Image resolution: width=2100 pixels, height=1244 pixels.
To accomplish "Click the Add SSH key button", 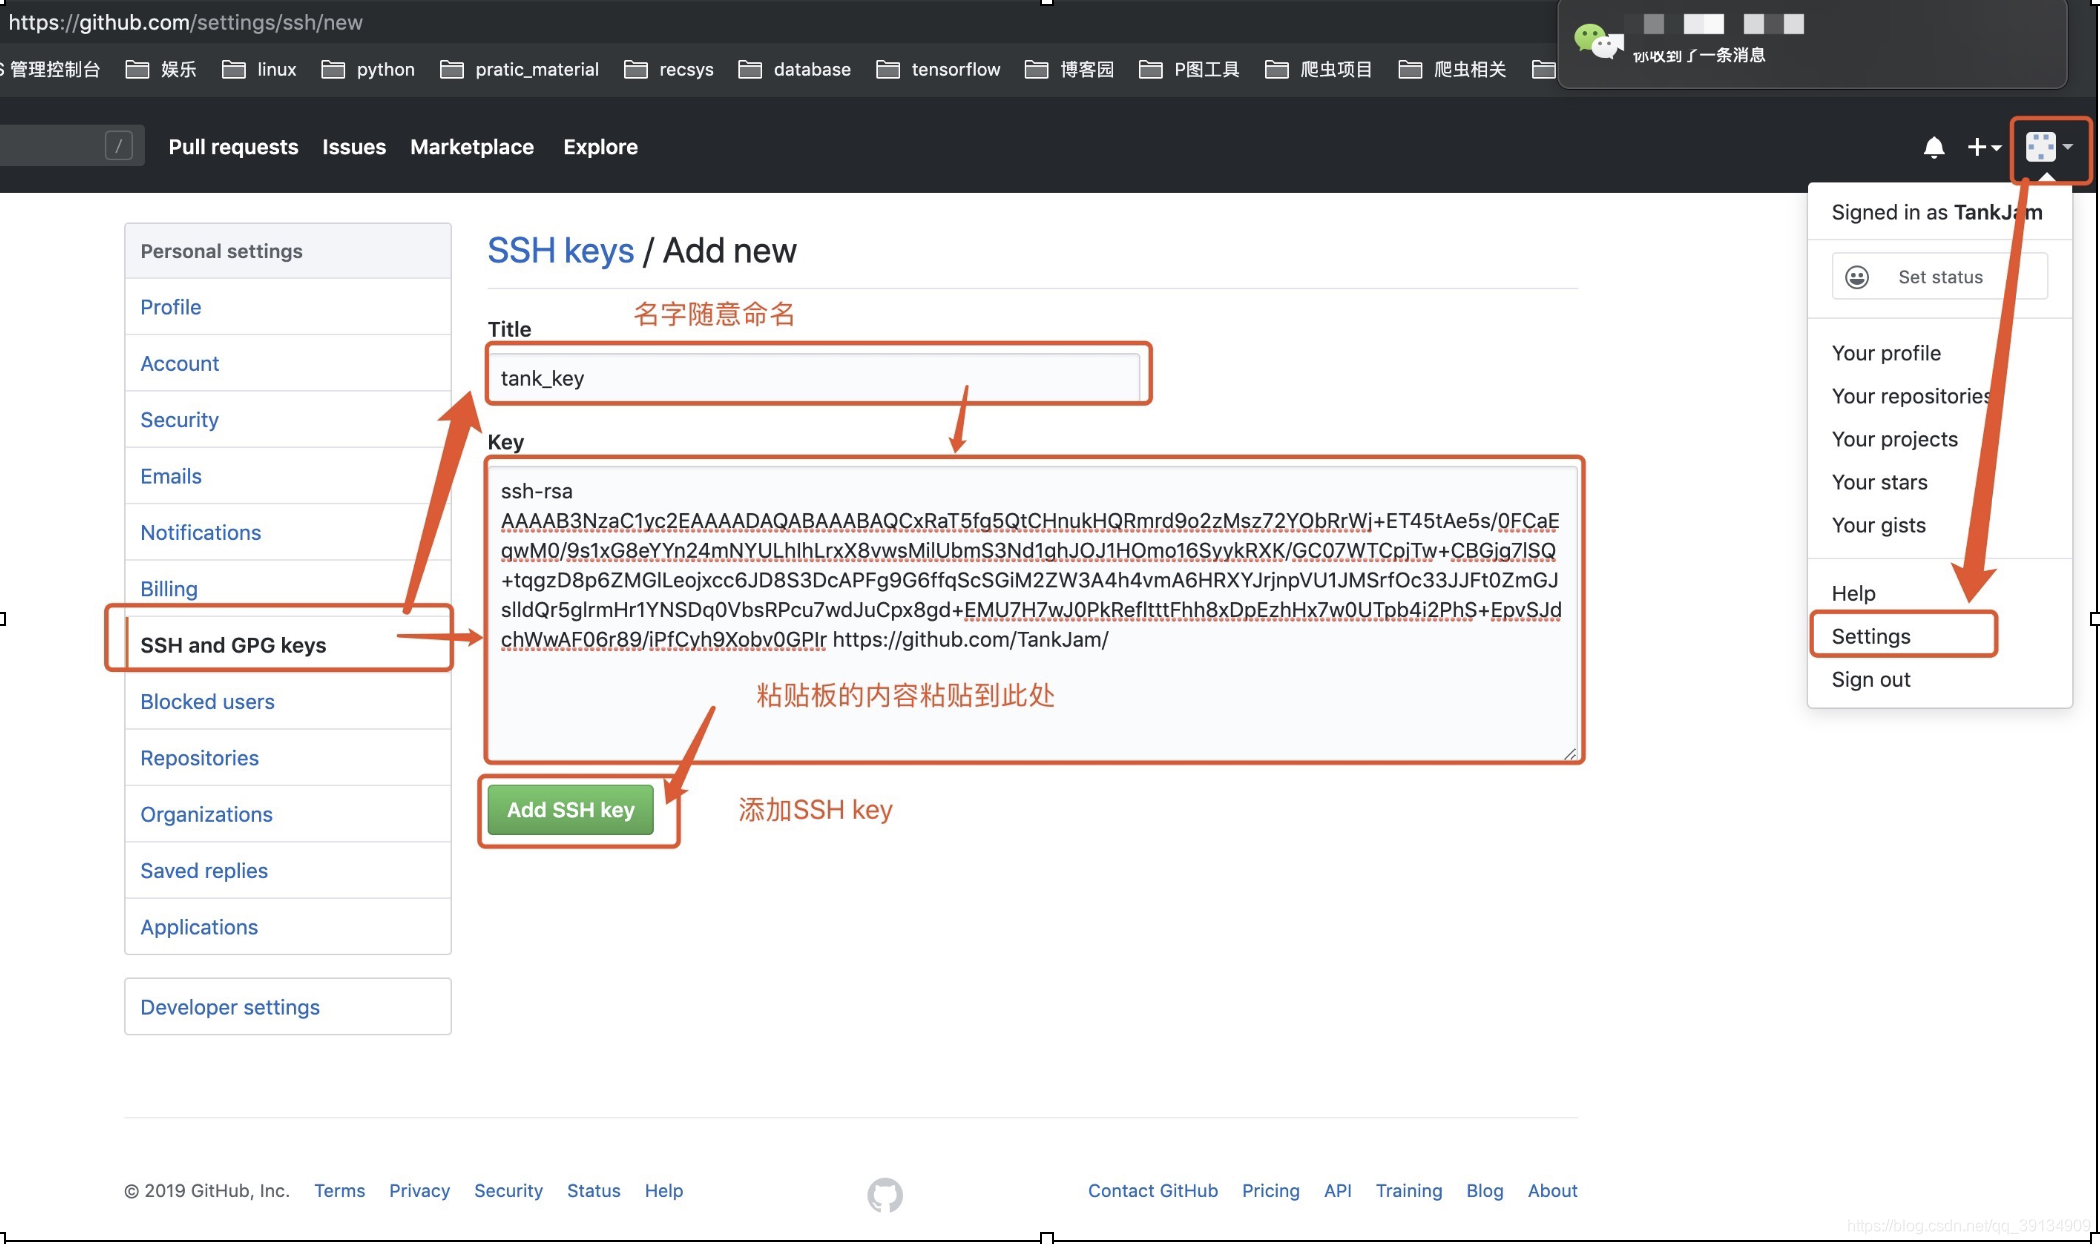I will (x=571, y=810).
